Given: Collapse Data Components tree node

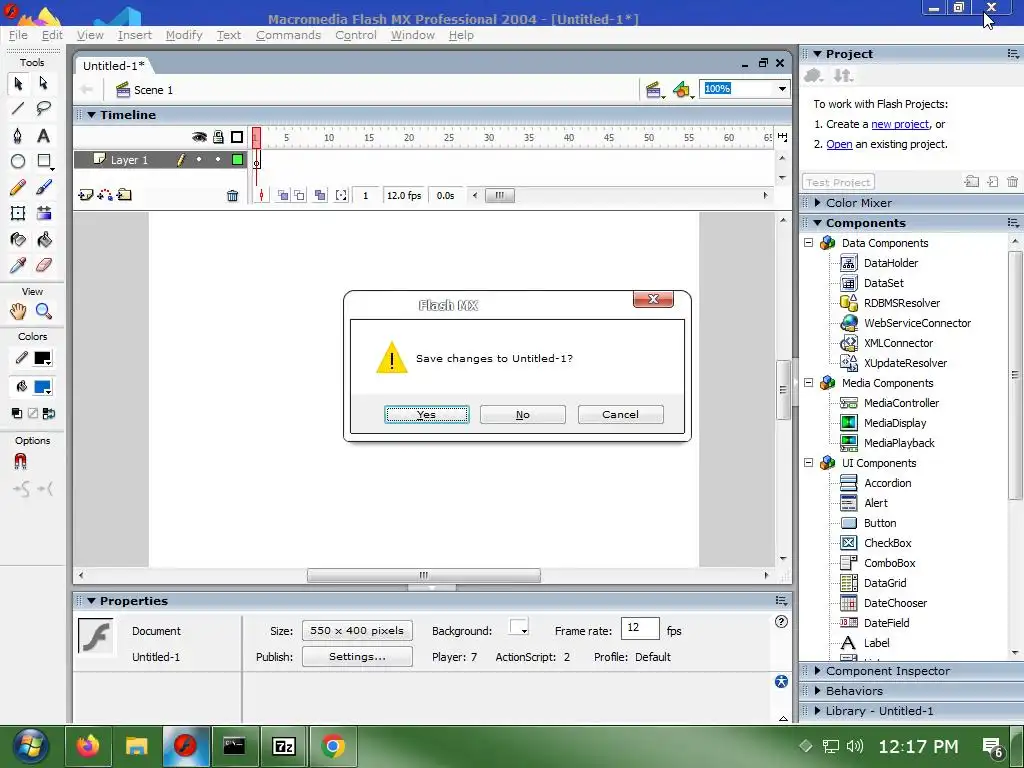Looking at the screenshot, I should pyautogui.click(x=808, y=243).
